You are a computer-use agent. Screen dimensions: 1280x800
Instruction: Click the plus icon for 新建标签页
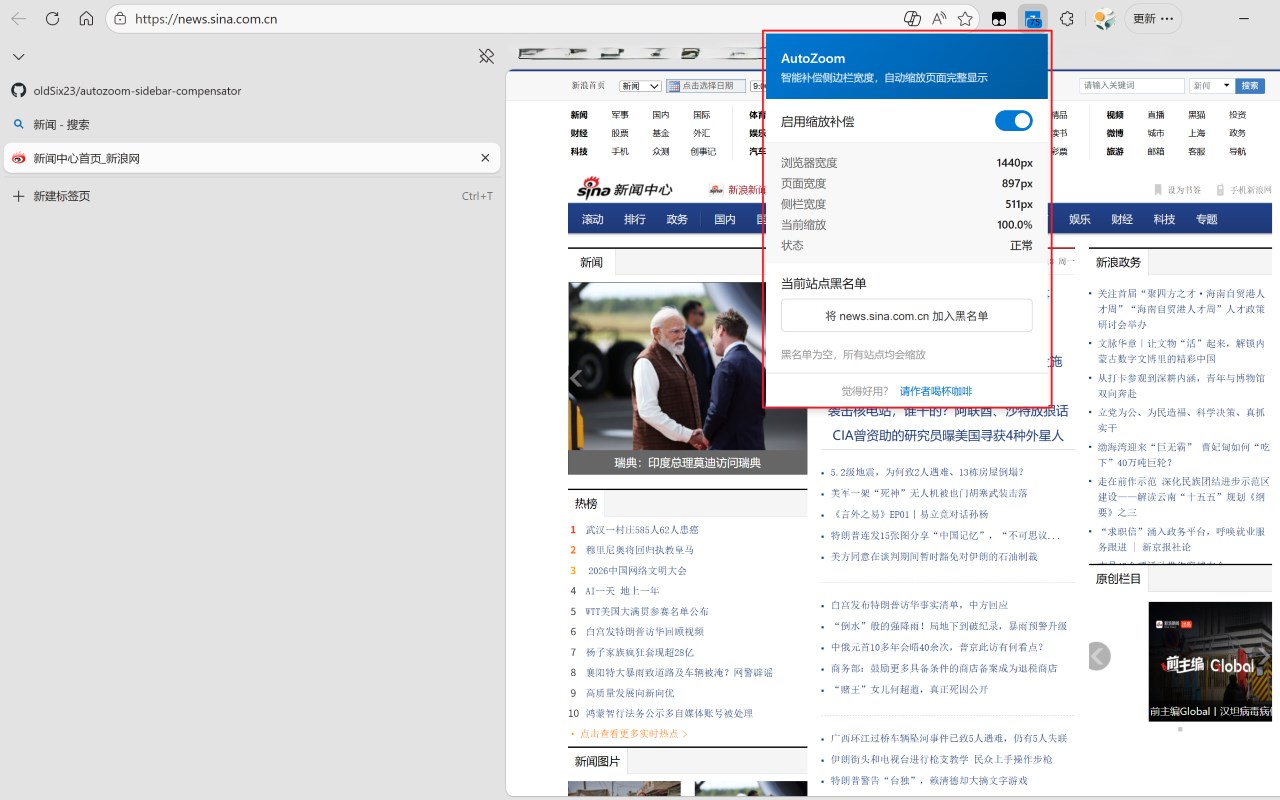[18, 196]
